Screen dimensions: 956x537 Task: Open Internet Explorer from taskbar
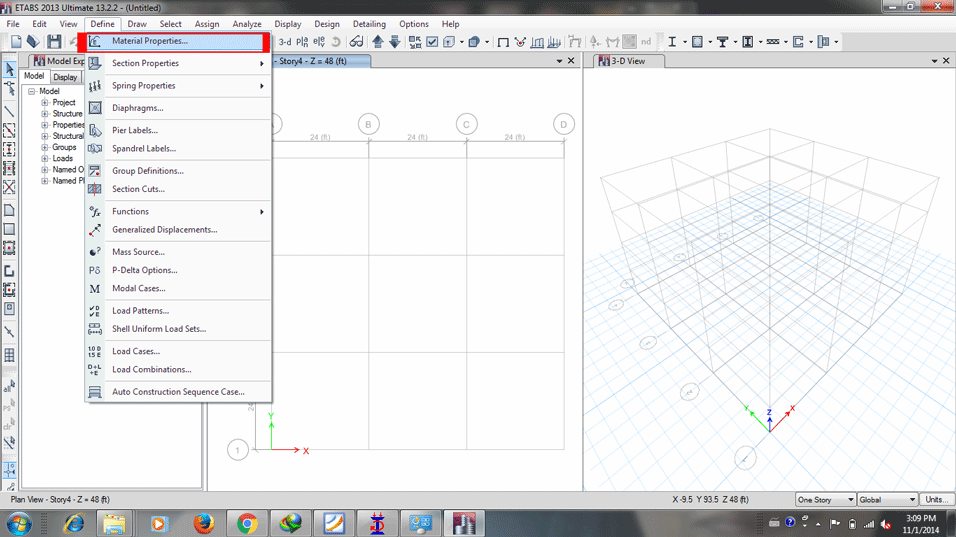(x=74, y=524)
